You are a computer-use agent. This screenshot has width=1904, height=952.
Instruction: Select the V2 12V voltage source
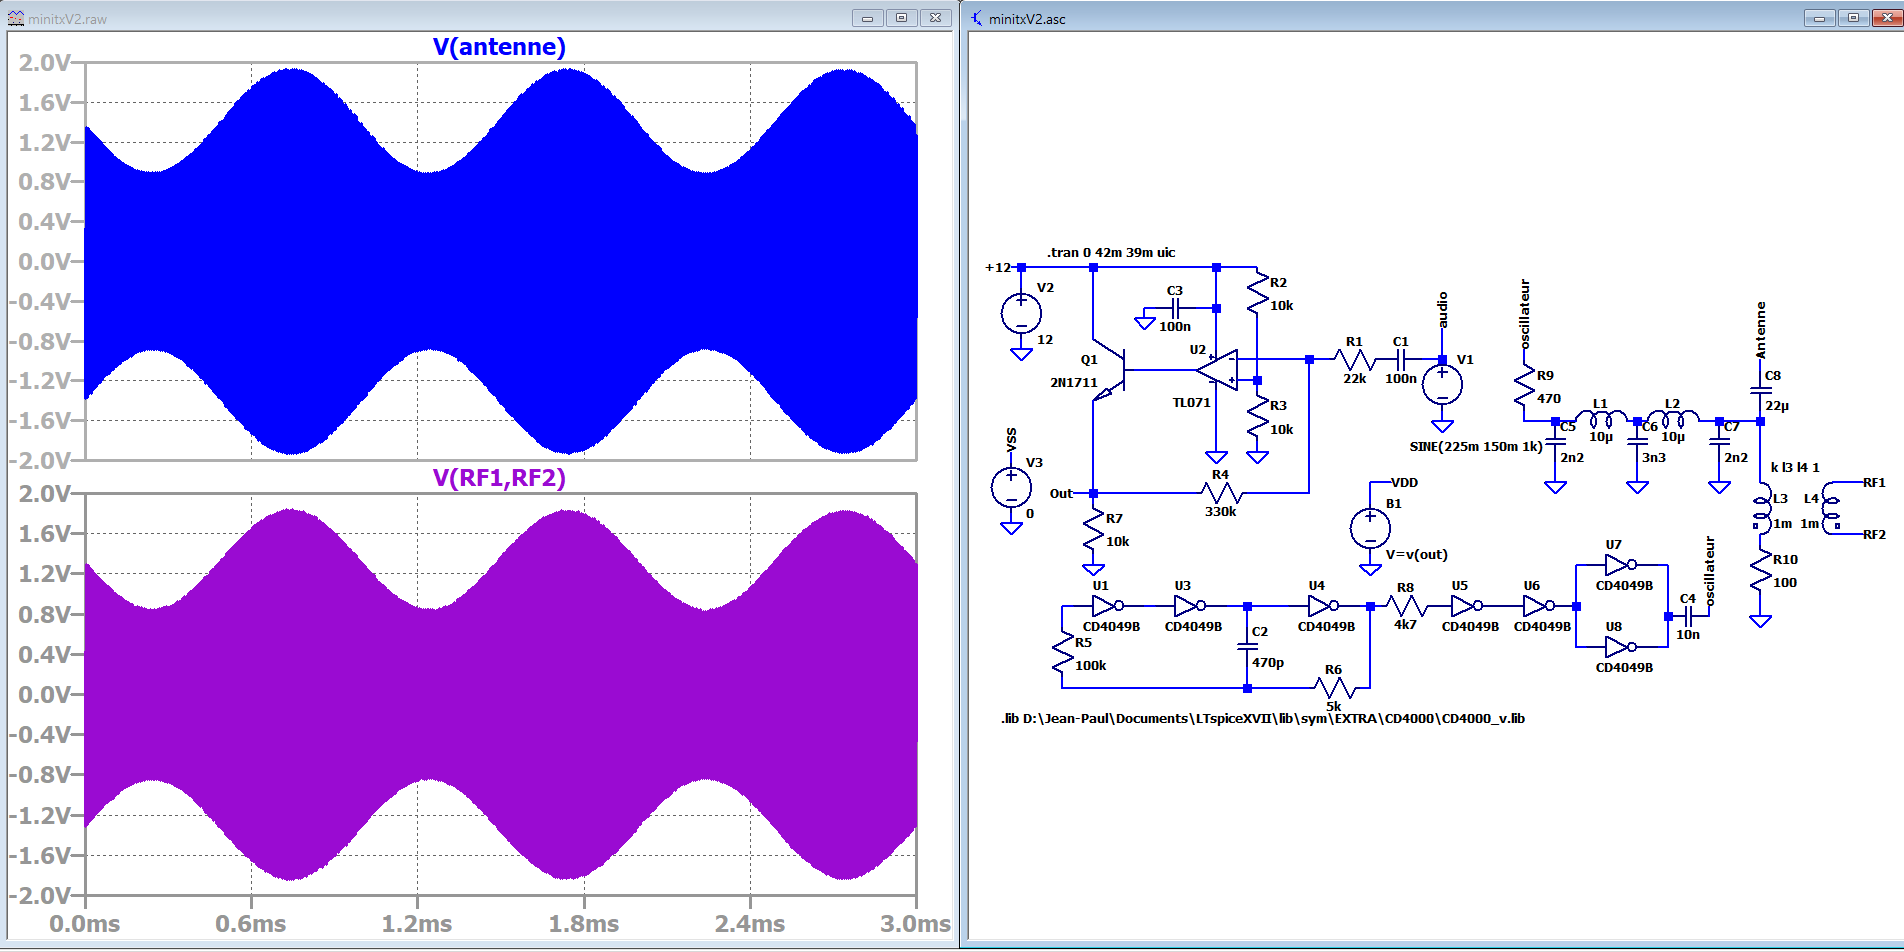click(x=1021, y=314)
